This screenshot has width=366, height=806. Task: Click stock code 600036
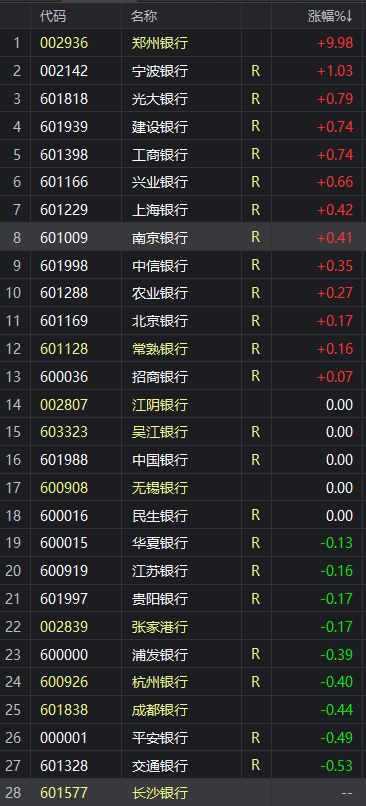64,377
